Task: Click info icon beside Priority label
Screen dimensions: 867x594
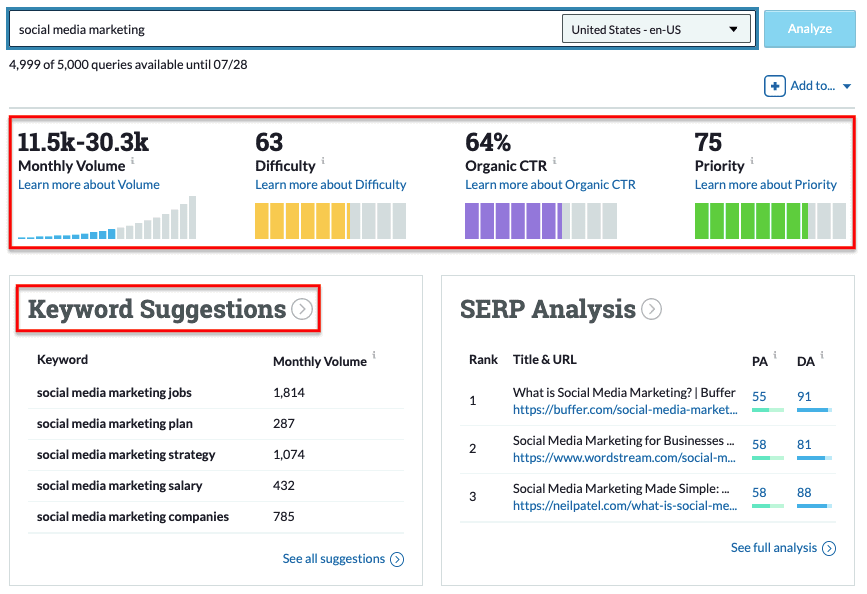Action: pos(752,161)
